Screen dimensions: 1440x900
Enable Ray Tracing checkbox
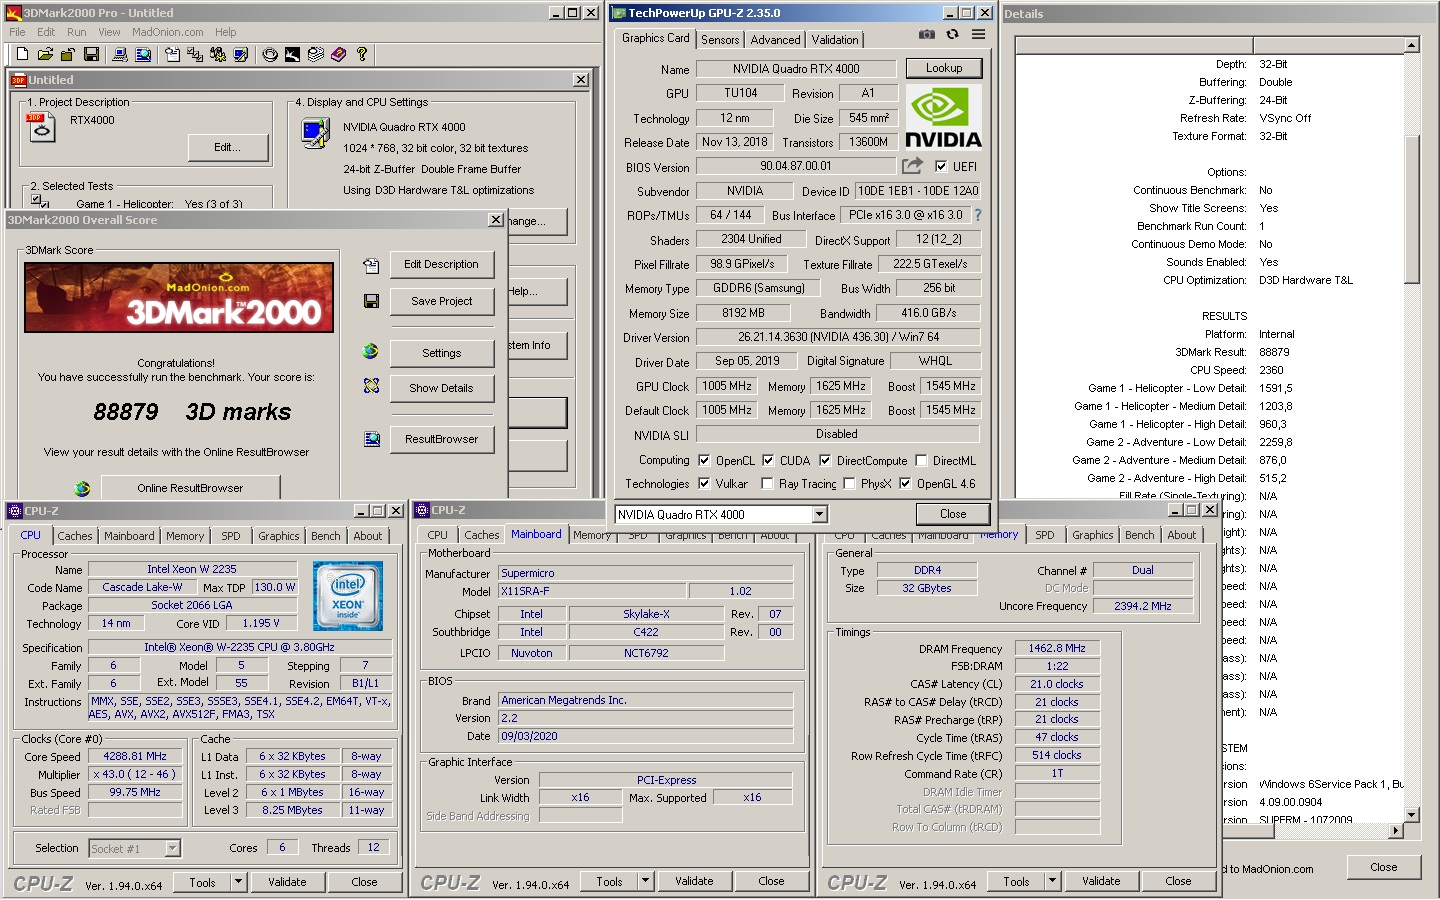point(767,483)
